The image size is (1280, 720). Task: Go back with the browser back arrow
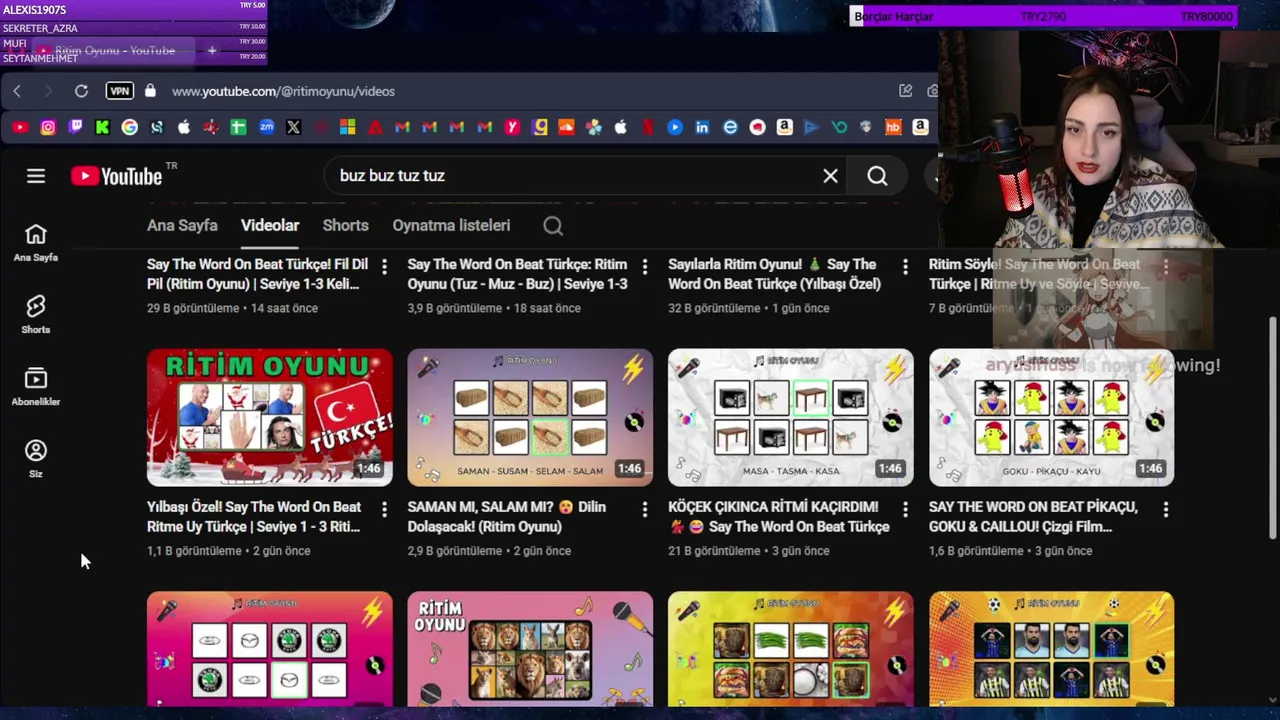pyautogui.click(x=17, y=91)
